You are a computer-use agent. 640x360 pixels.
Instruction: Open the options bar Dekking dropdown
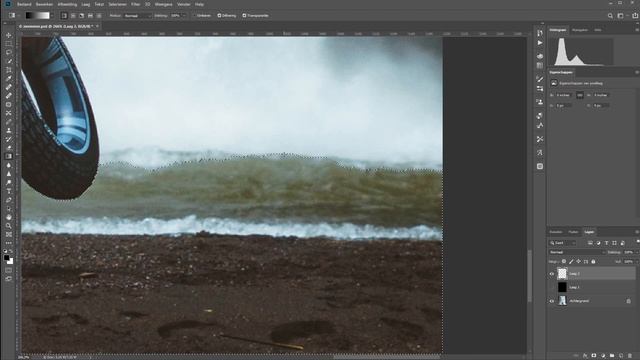pos(183,16)
